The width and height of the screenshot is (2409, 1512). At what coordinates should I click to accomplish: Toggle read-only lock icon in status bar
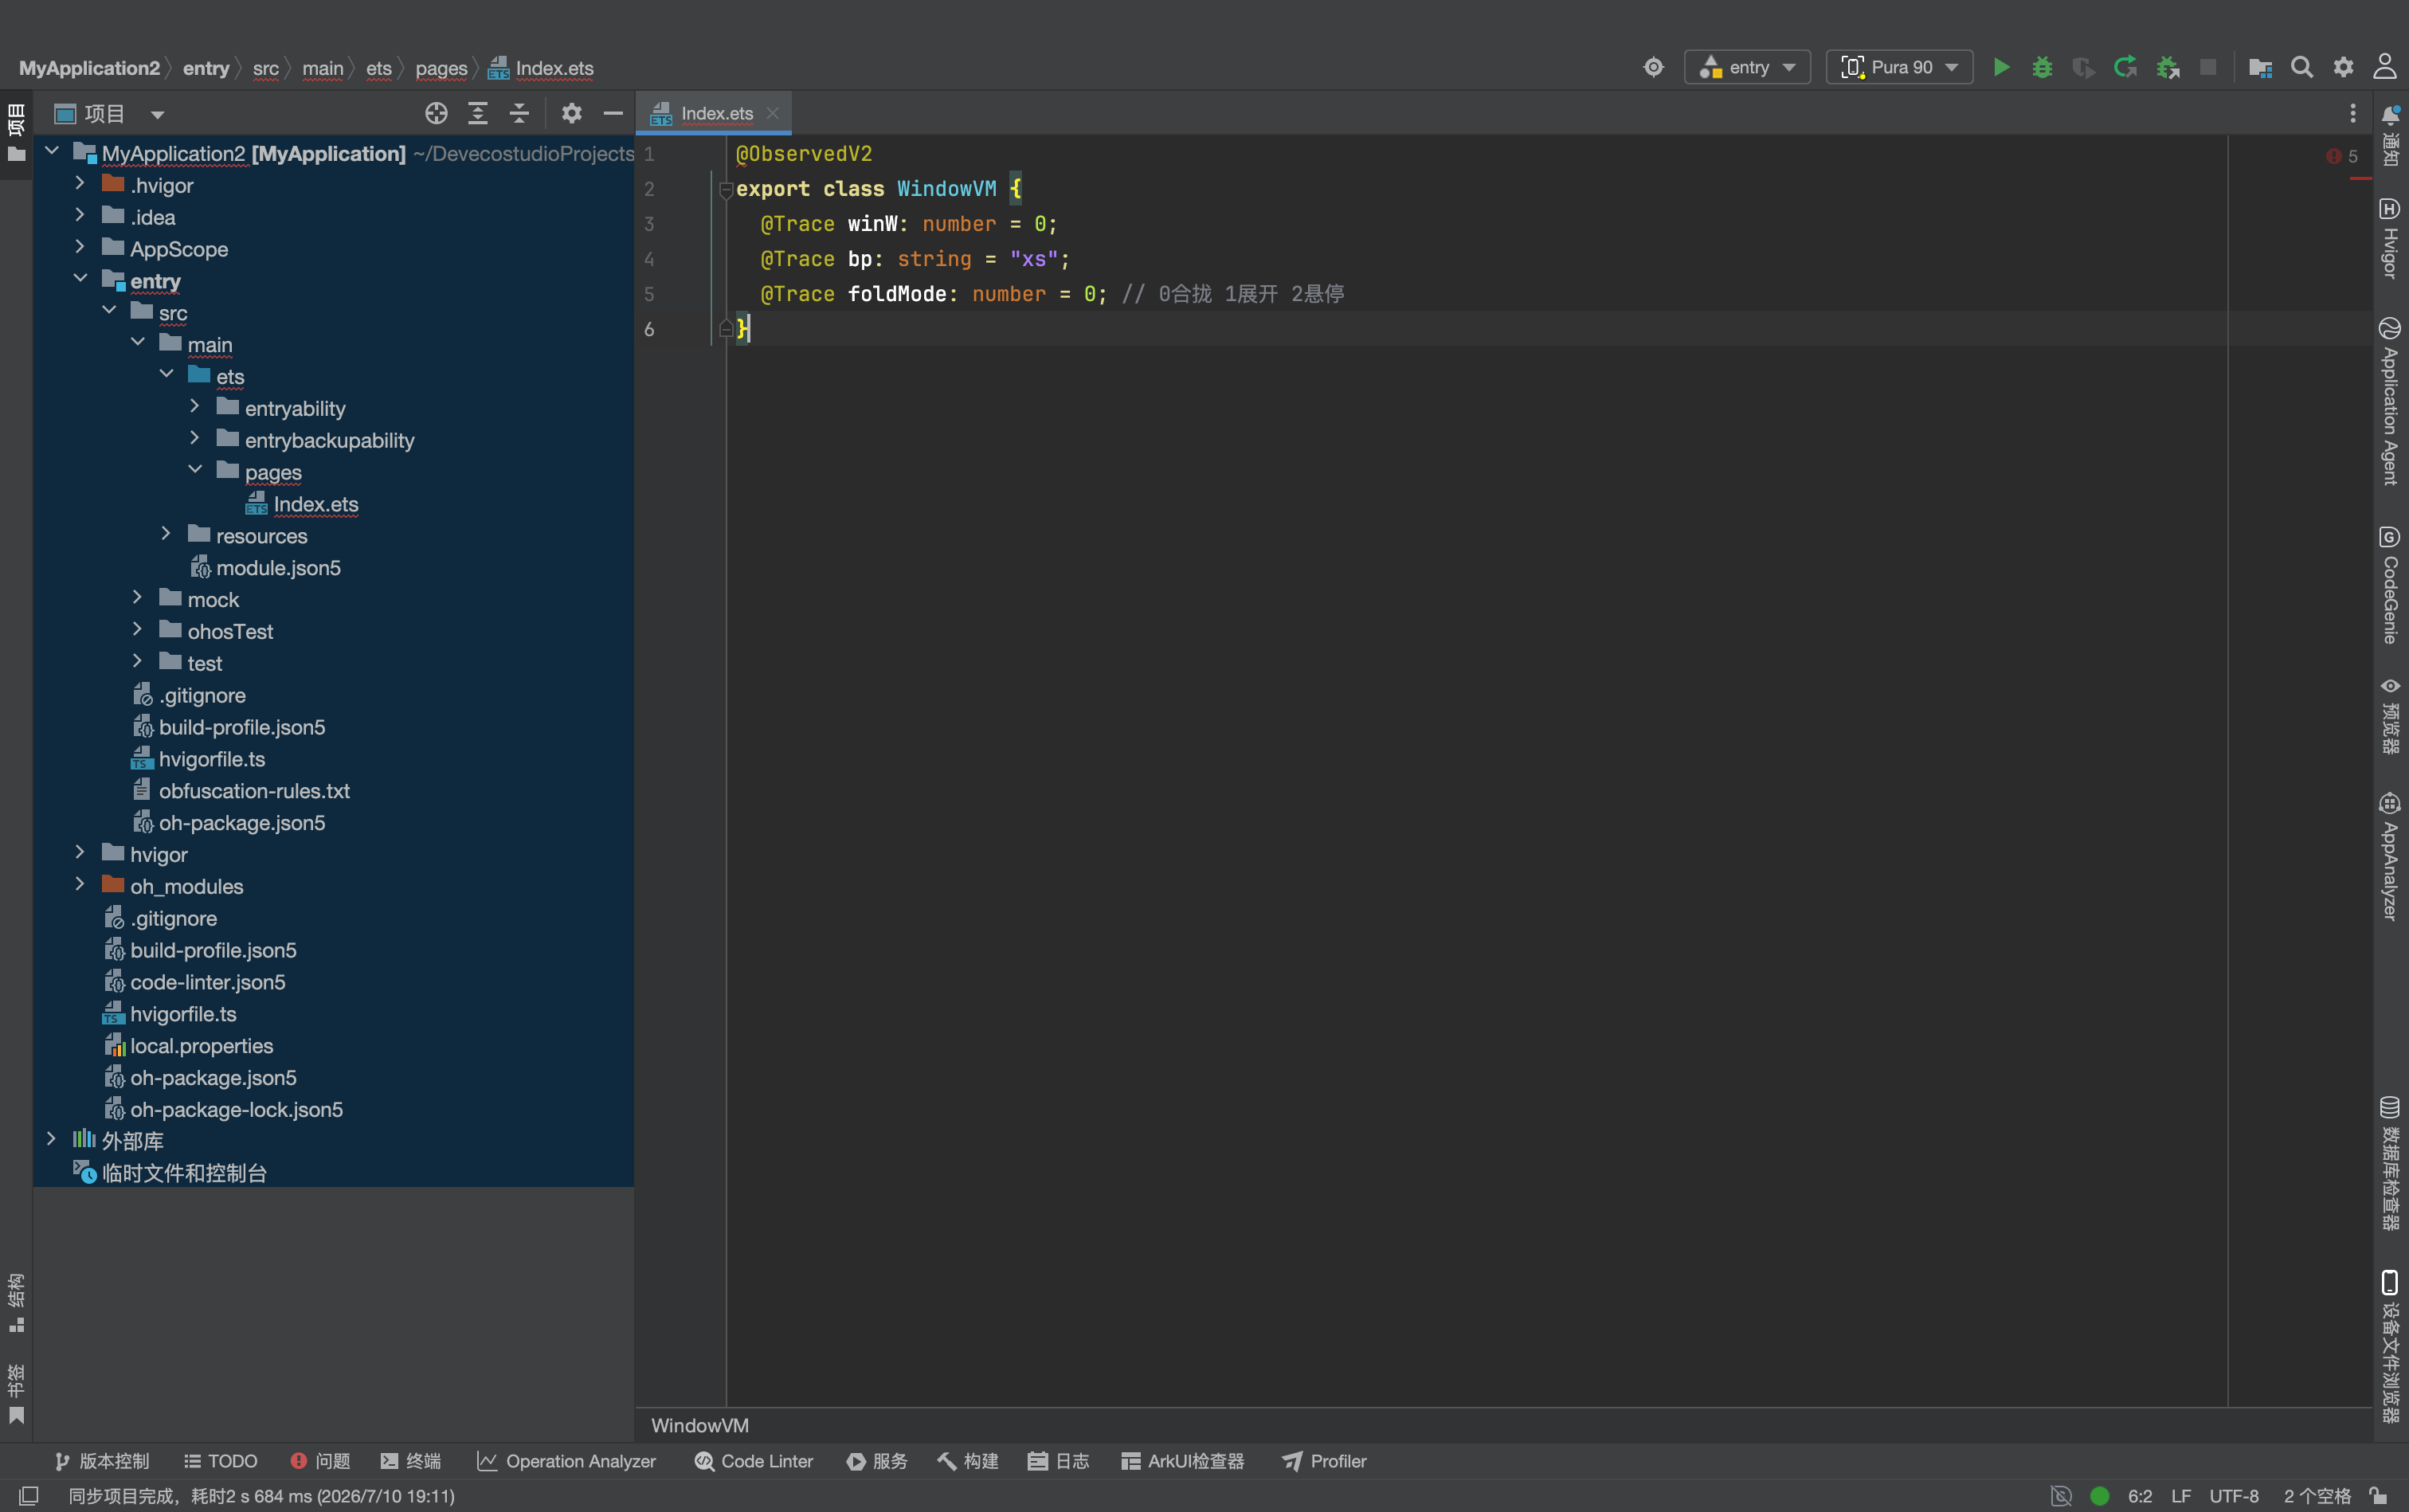2379,1496
